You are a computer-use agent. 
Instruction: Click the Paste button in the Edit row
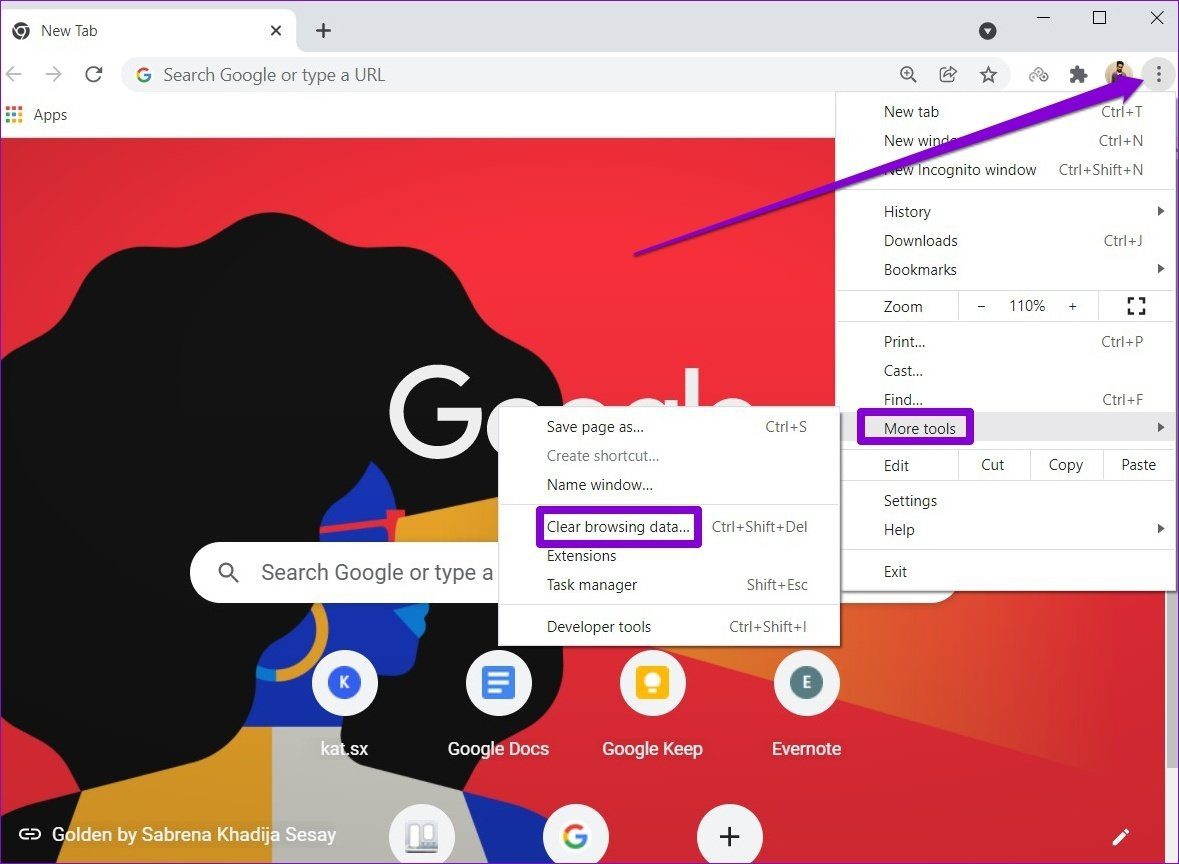[1138, 465]
